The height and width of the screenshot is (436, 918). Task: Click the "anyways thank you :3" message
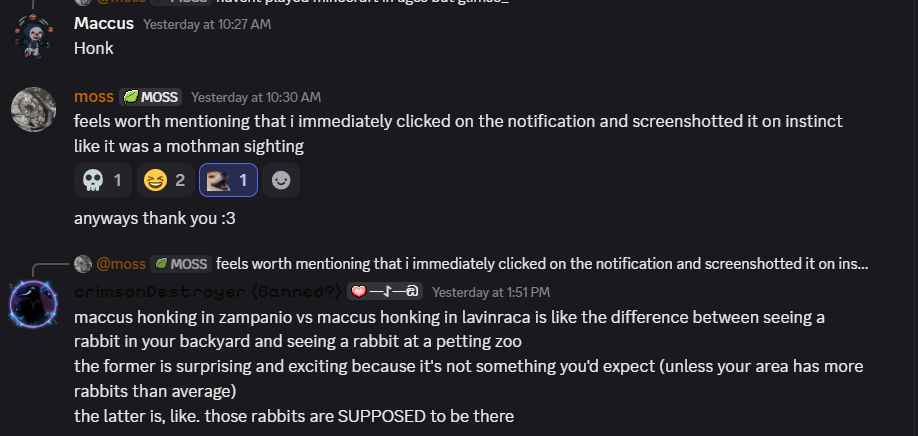[153, 217]
